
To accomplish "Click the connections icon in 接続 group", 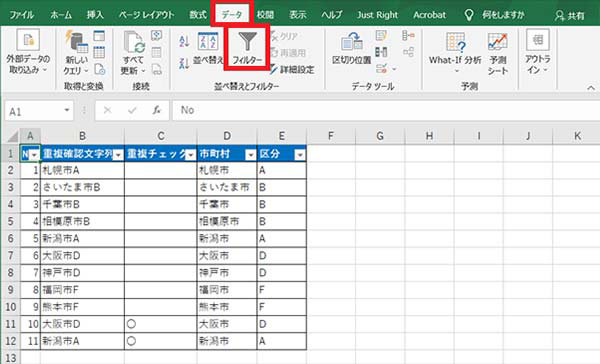I will (x=157, y=36).
